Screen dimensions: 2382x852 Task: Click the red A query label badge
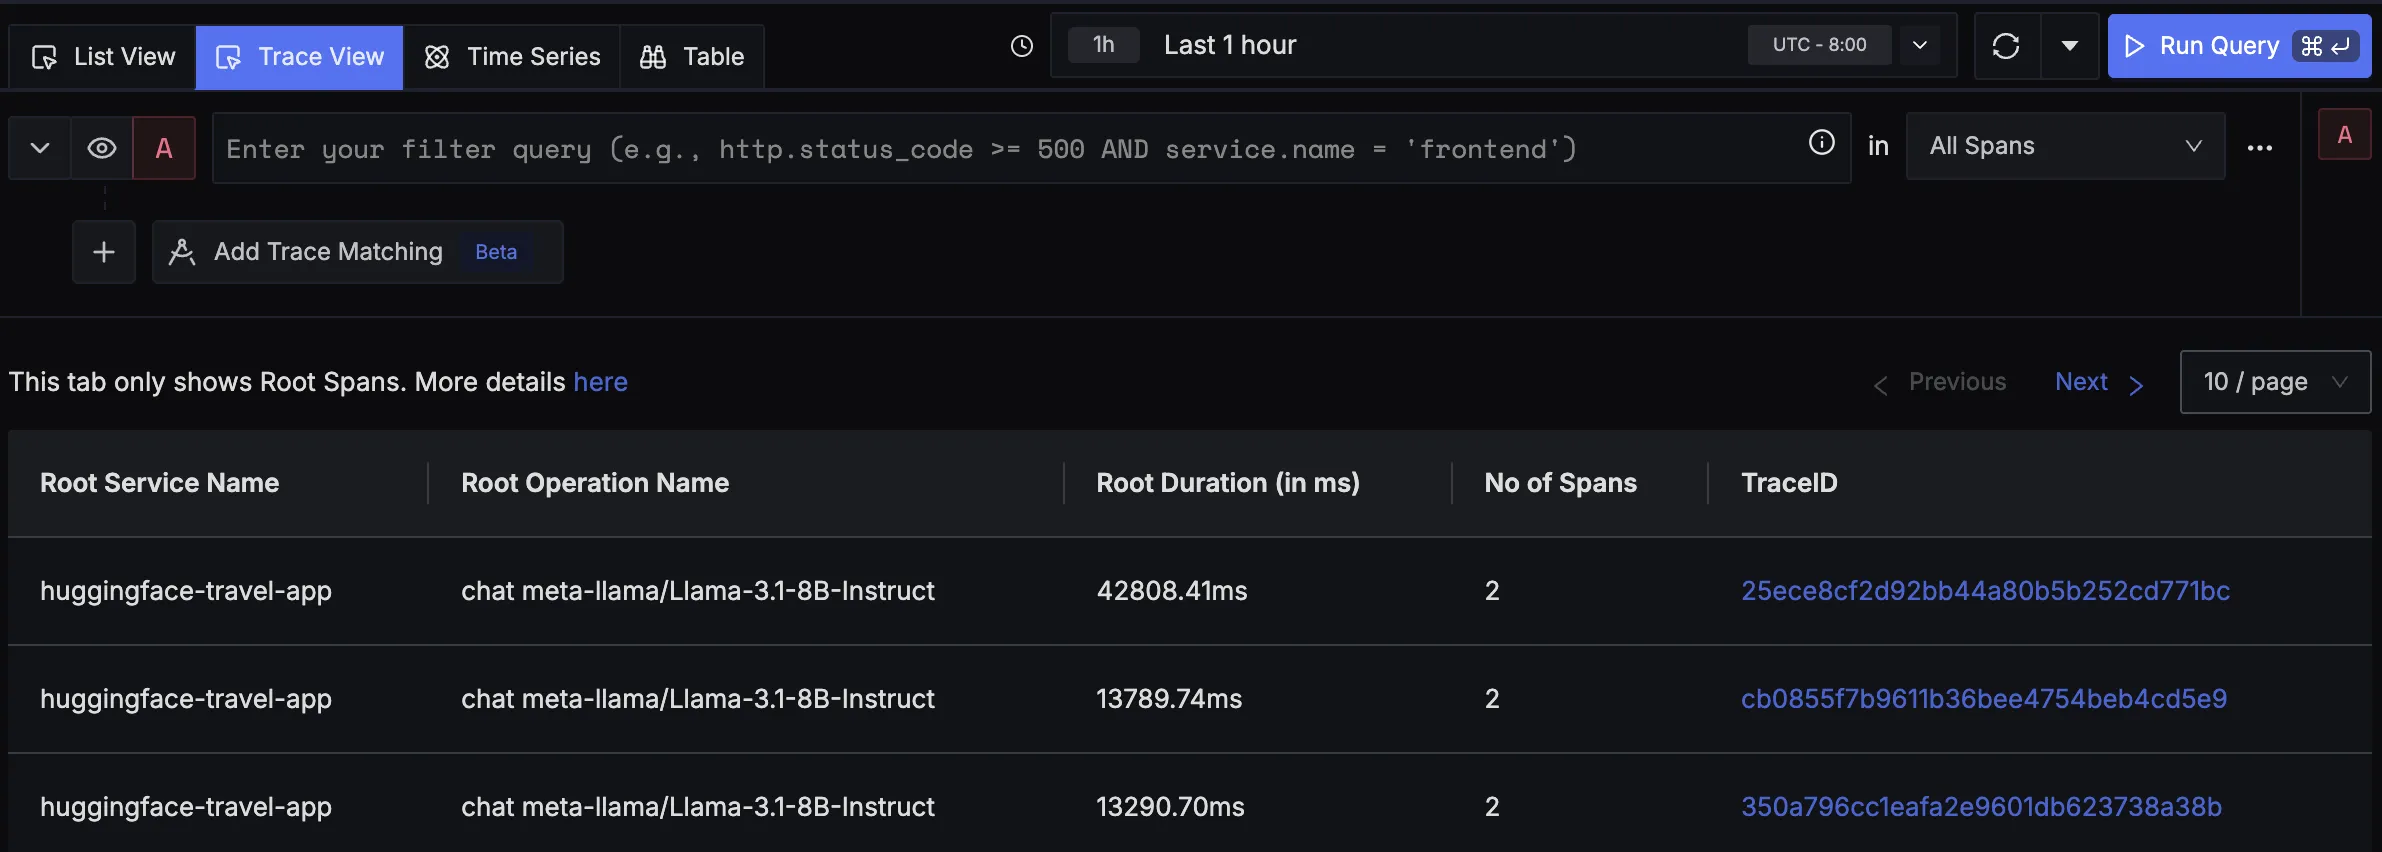[164, 148]
